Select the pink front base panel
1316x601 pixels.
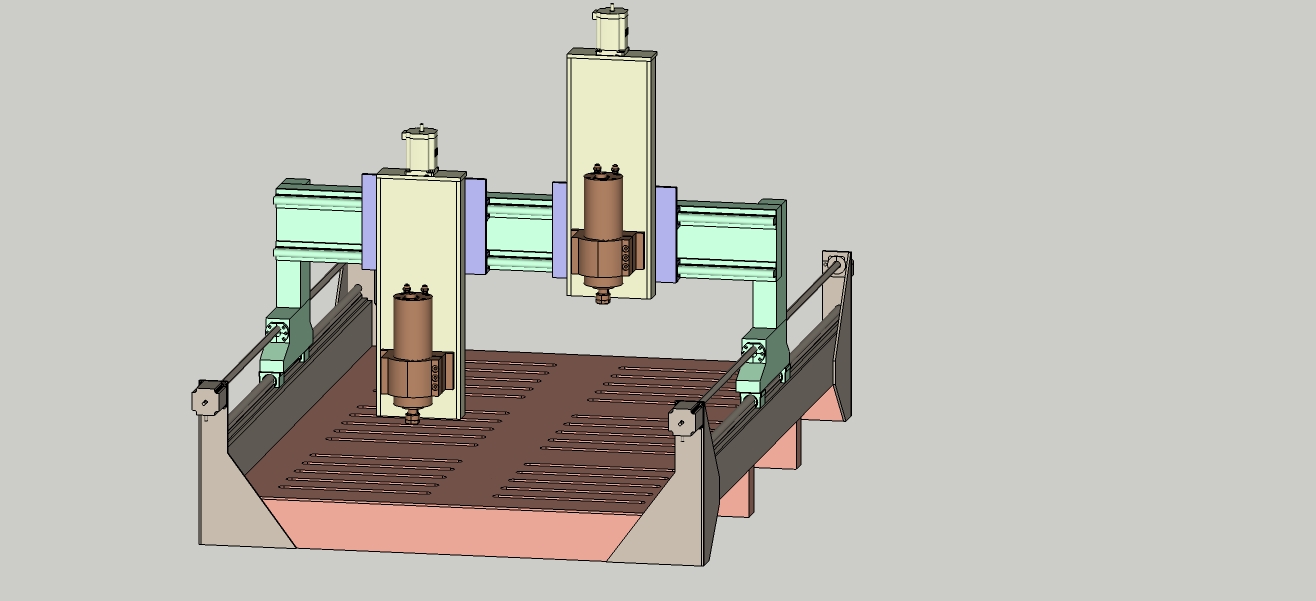[450, 528]
